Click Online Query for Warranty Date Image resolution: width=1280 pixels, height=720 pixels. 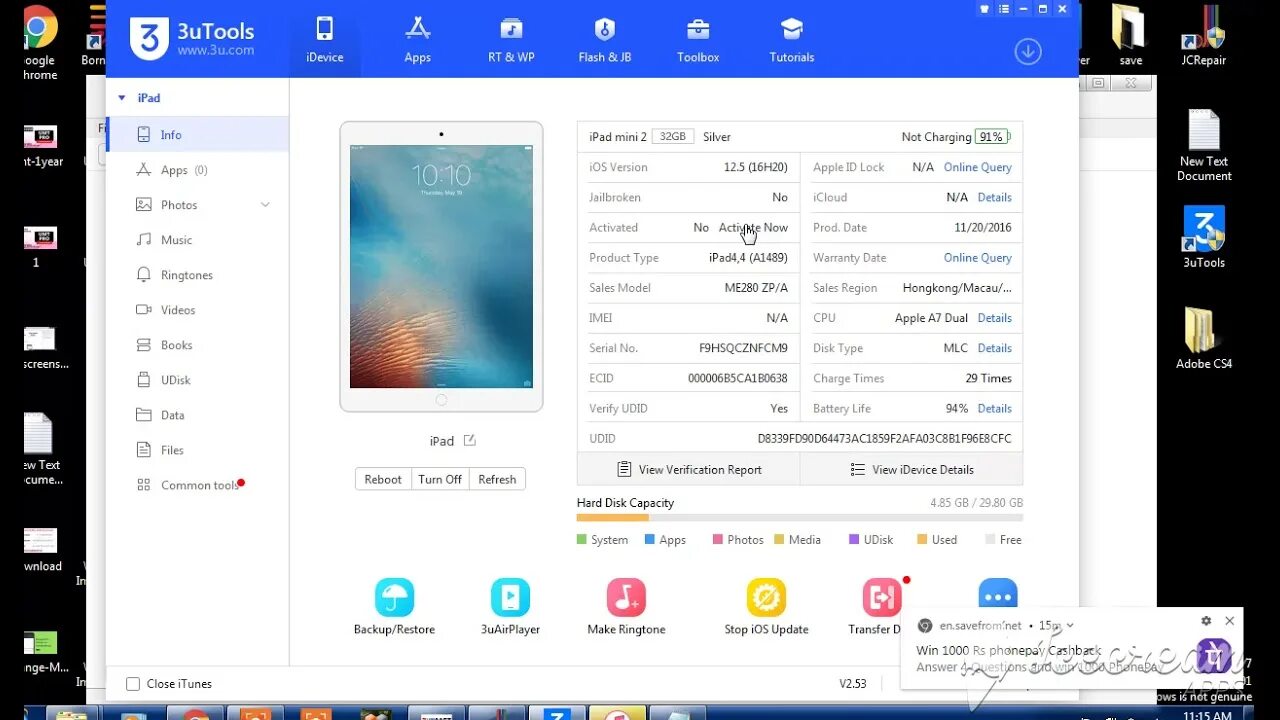click(978, 257)
